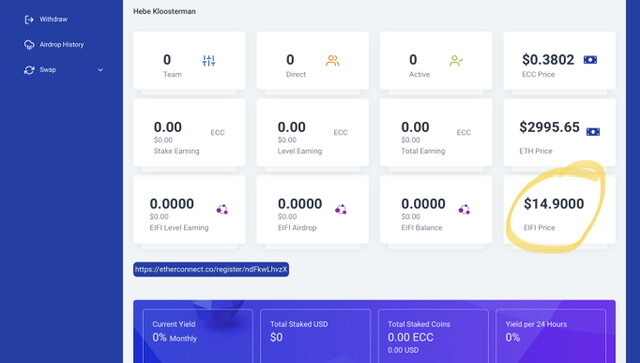
Task: Click the Active count label
Action: pos(419,74)
